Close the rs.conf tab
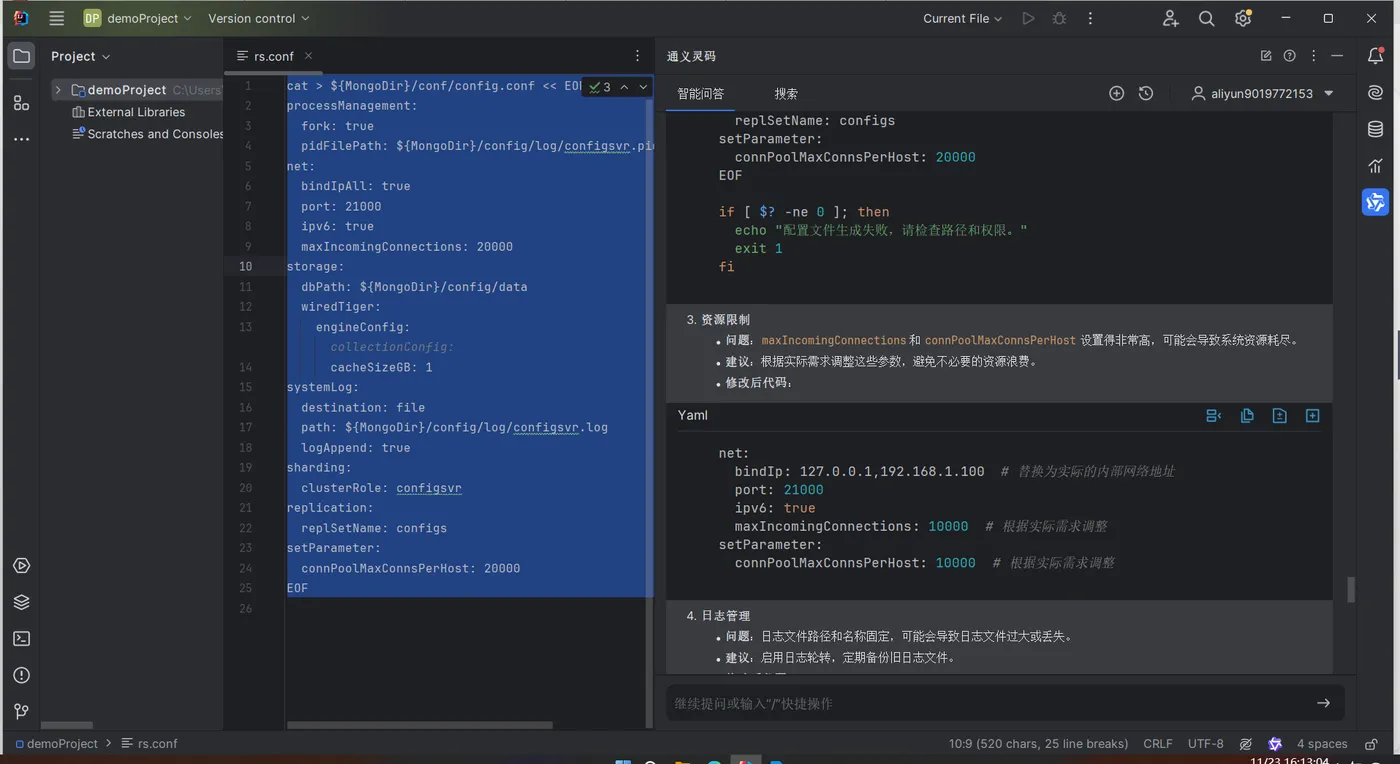The width and height of the screenshot is (1400, 764). (x=308, y=56)
